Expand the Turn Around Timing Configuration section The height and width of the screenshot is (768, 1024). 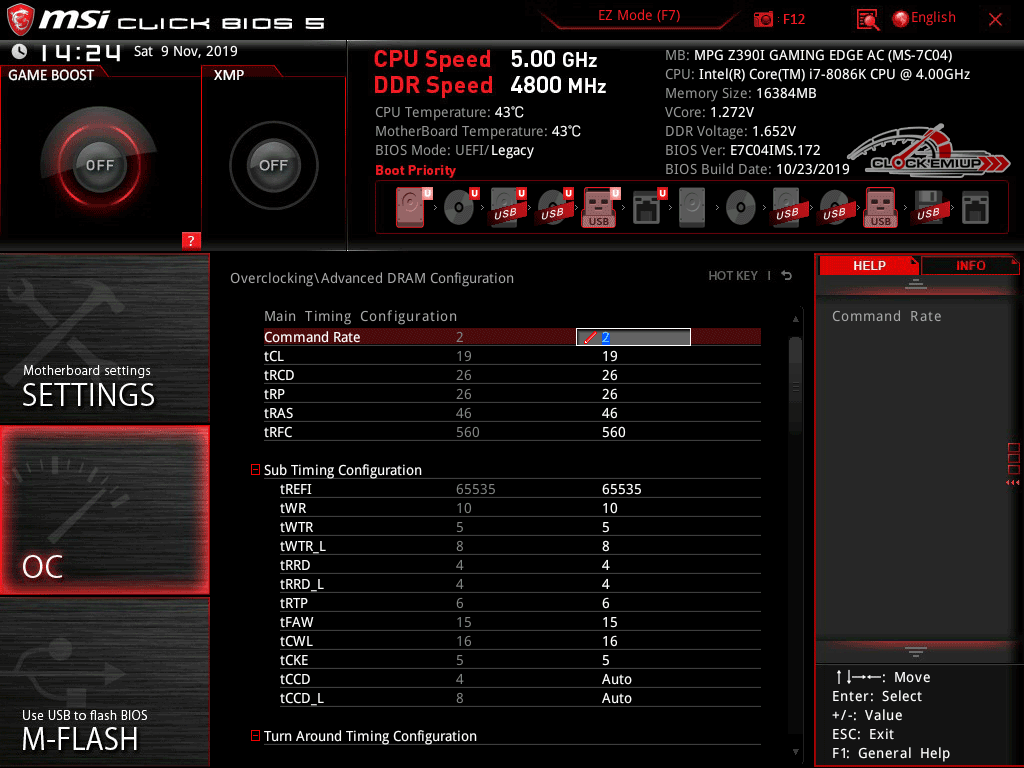pyautogui.click(x=255, y=736)
